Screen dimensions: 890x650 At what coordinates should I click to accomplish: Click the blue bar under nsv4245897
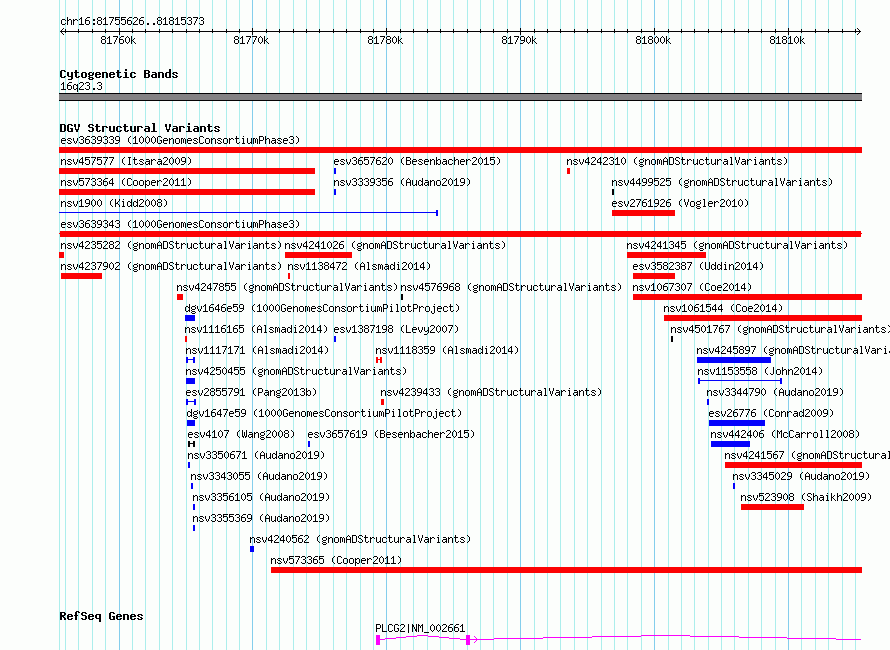point(734,360)
